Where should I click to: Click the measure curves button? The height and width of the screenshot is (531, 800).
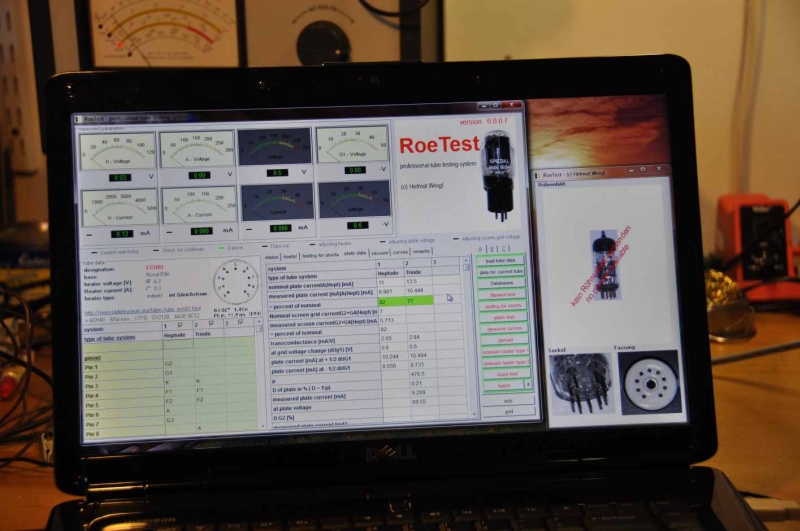point(505,328)
